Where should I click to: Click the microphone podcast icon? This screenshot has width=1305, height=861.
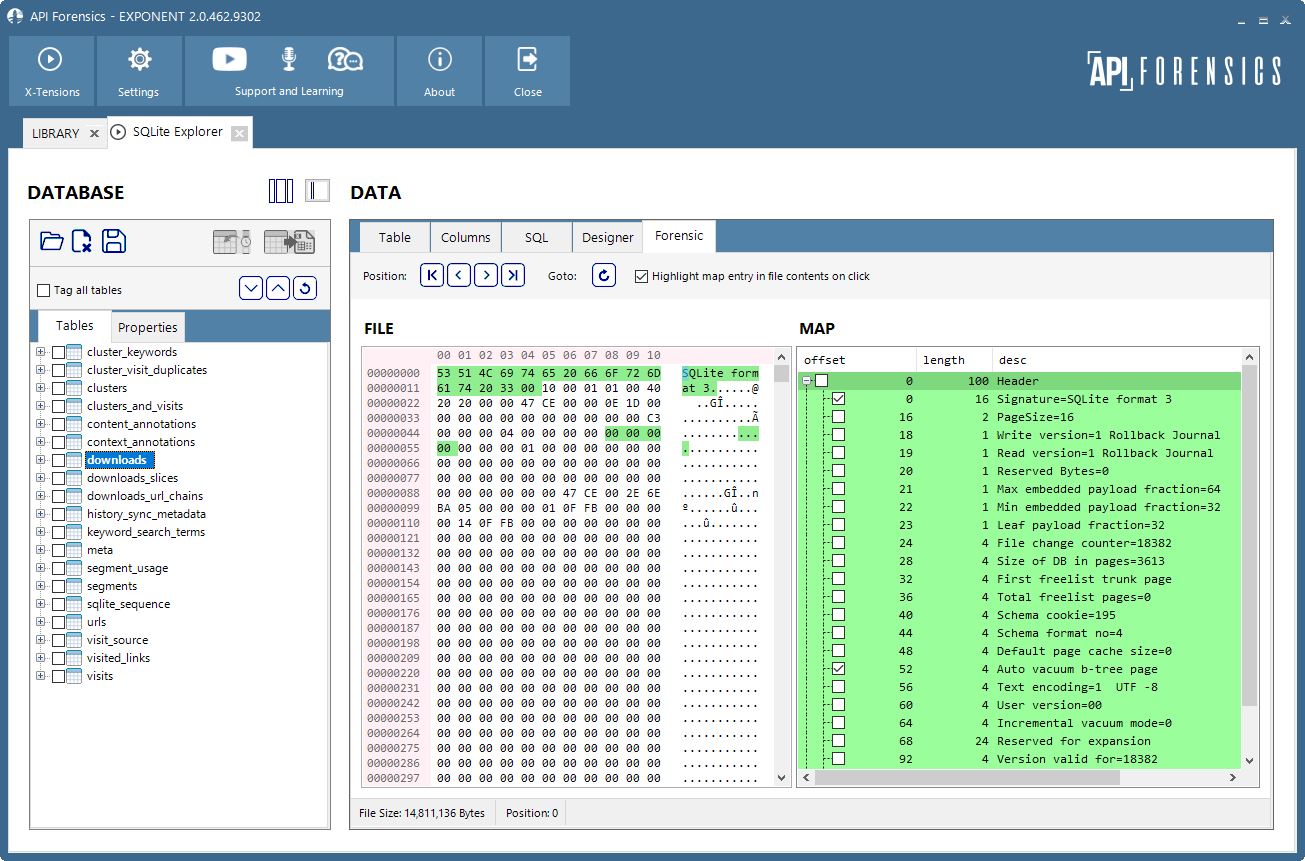pos(289,60)
